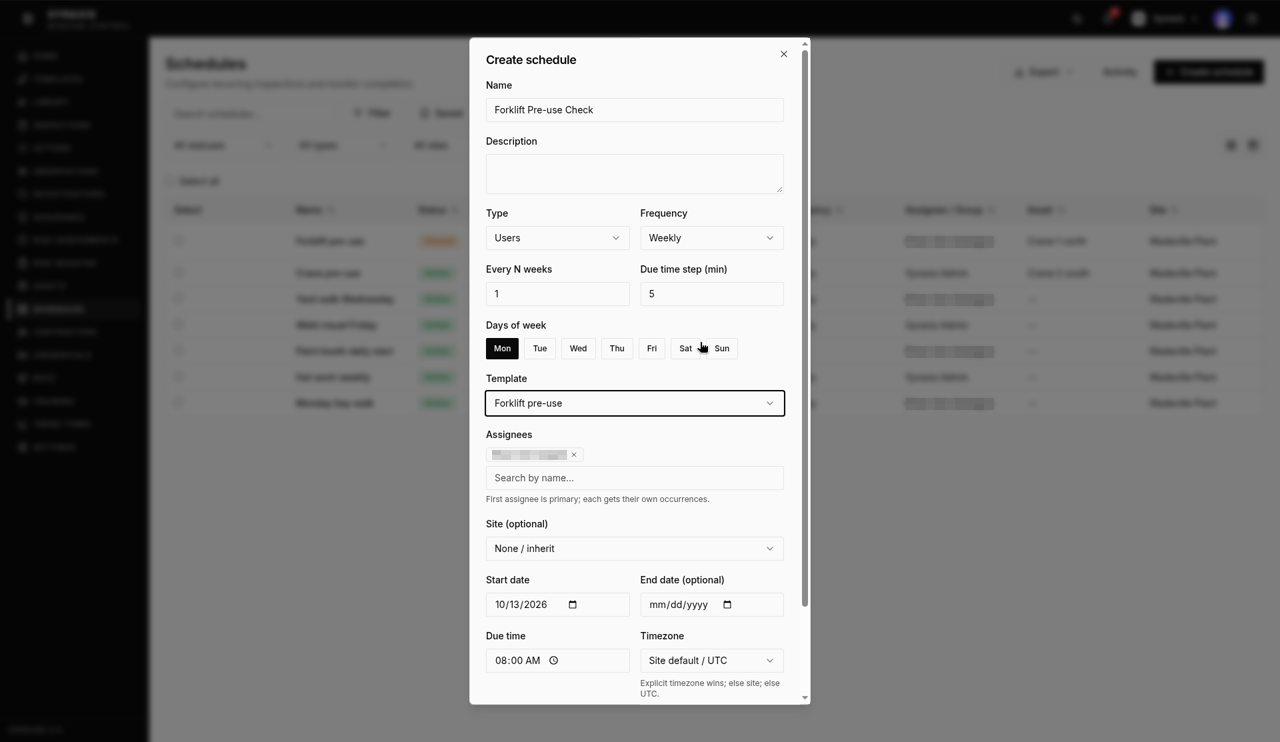Toggle Tue in Days of week
The height and width of the screenshot is (742, 1280).
pos(540,349)
